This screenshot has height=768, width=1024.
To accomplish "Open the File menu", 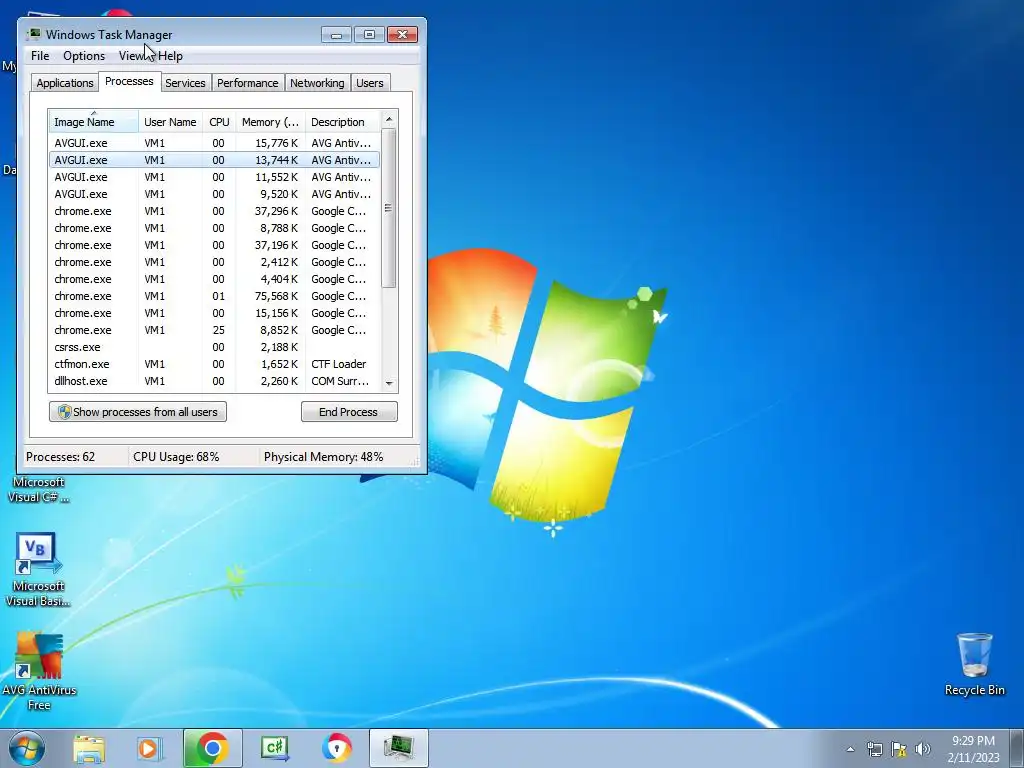I will coord(40,56).
